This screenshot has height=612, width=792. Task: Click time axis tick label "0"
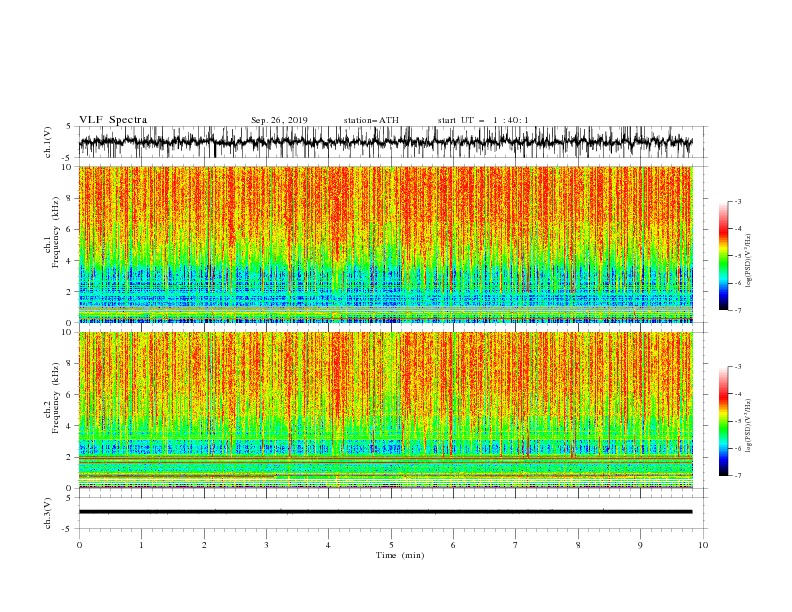[x=79, y=545]
